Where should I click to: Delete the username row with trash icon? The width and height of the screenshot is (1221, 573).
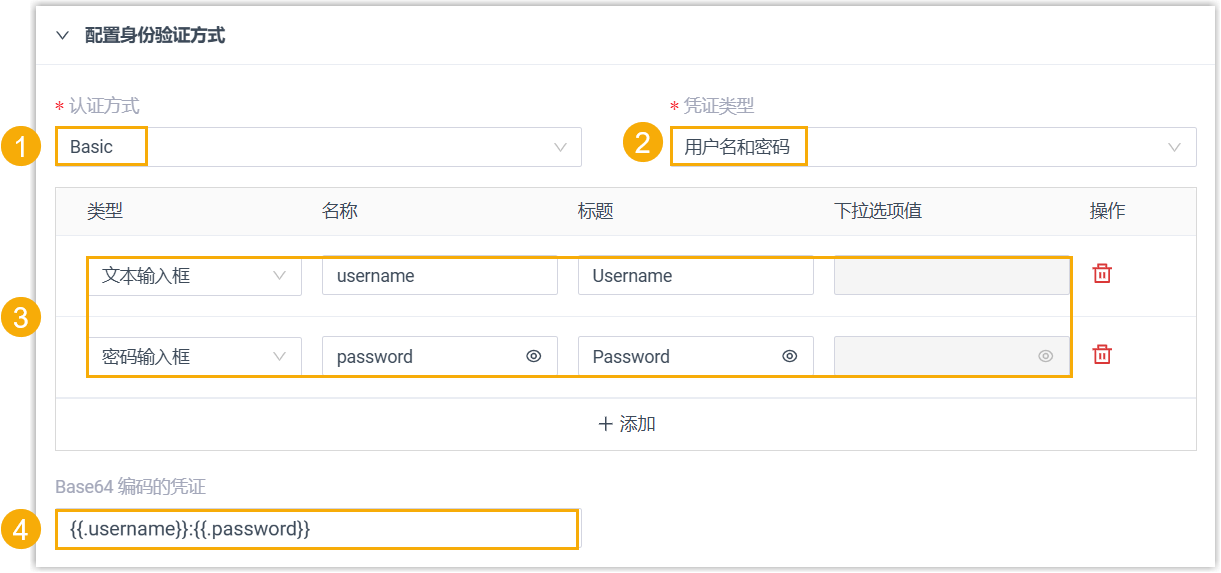point(1102,274)
